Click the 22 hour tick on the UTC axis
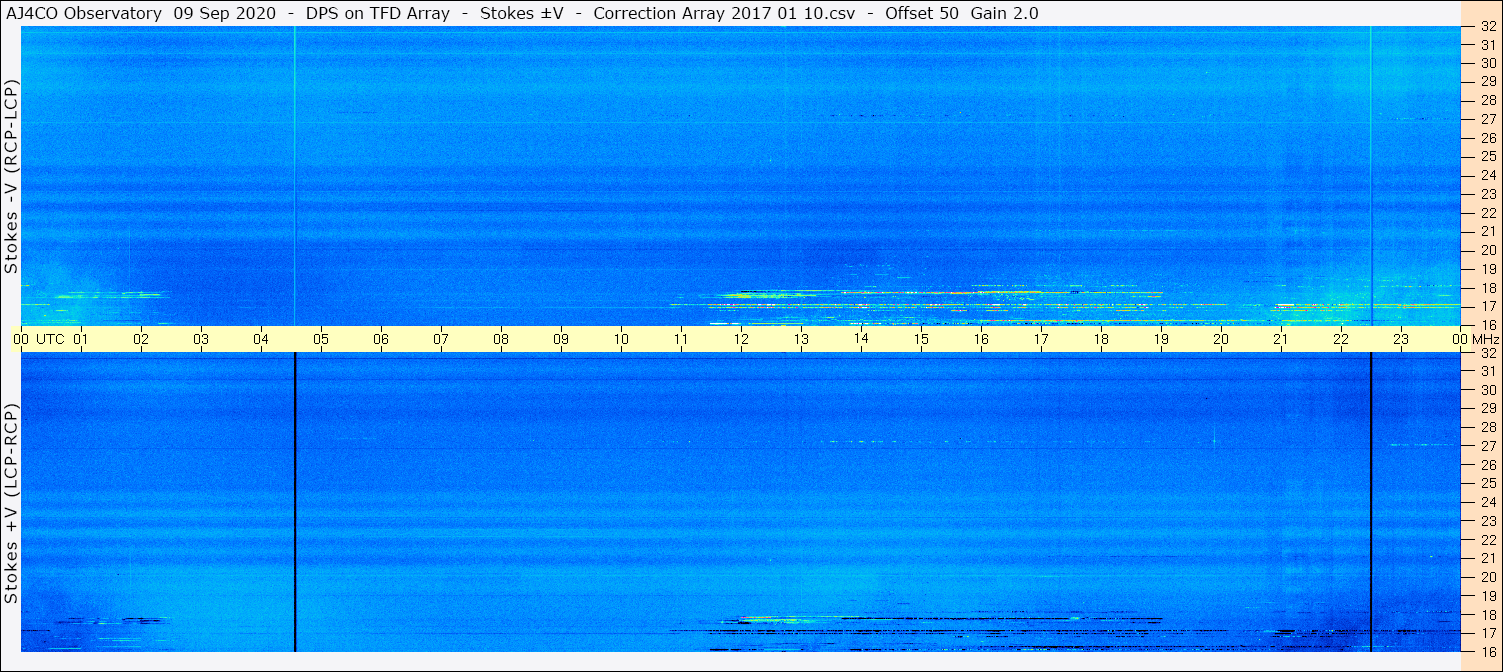 (1341, 339)
